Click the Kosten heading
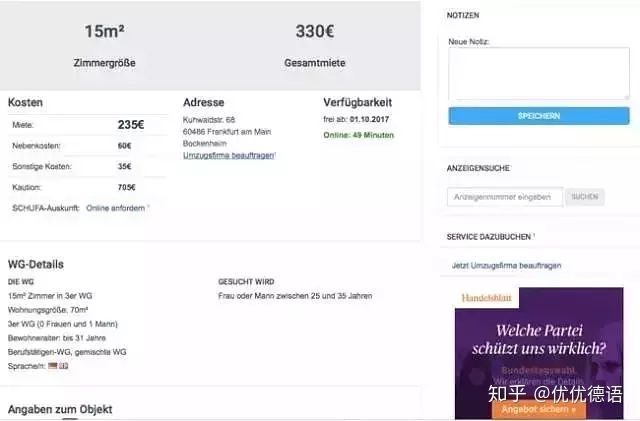 tap(25, 102)
